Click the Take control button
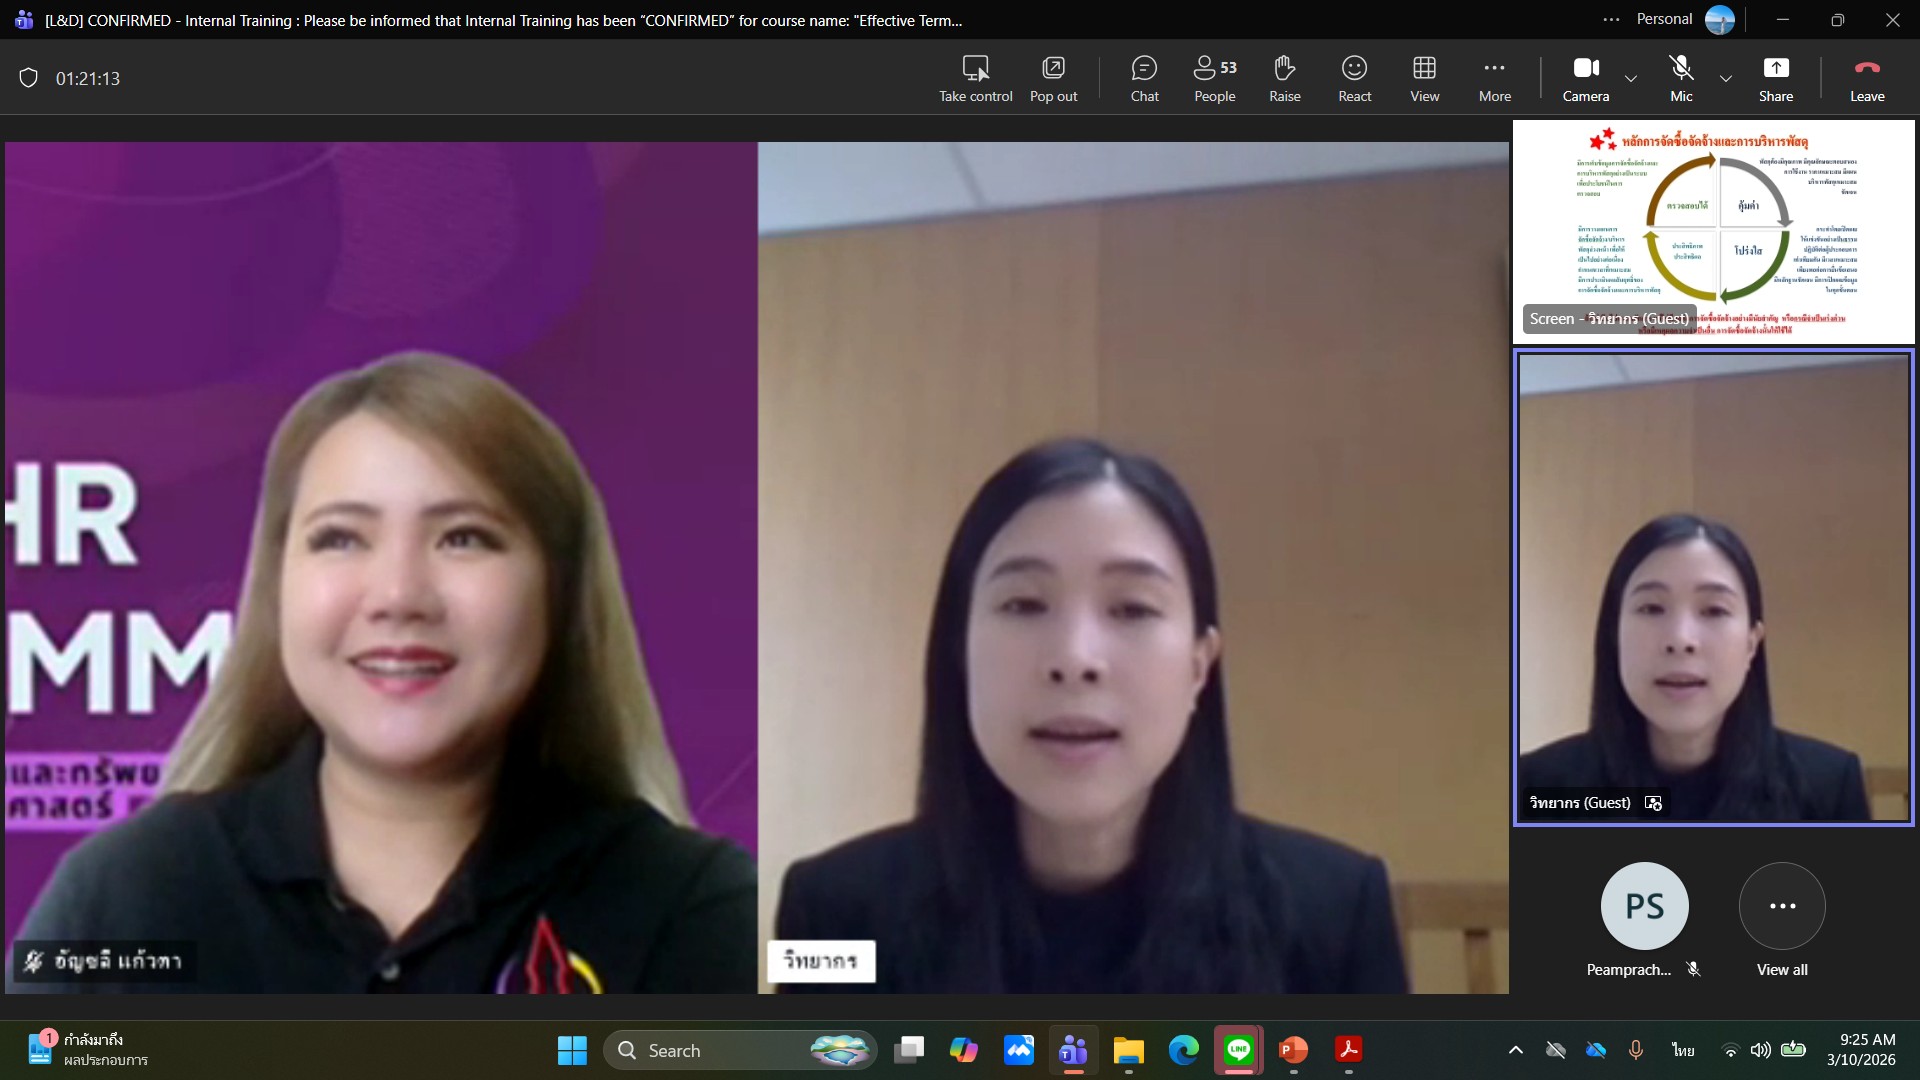The height and width of the screenshot is (1080, 1920). 975,79
